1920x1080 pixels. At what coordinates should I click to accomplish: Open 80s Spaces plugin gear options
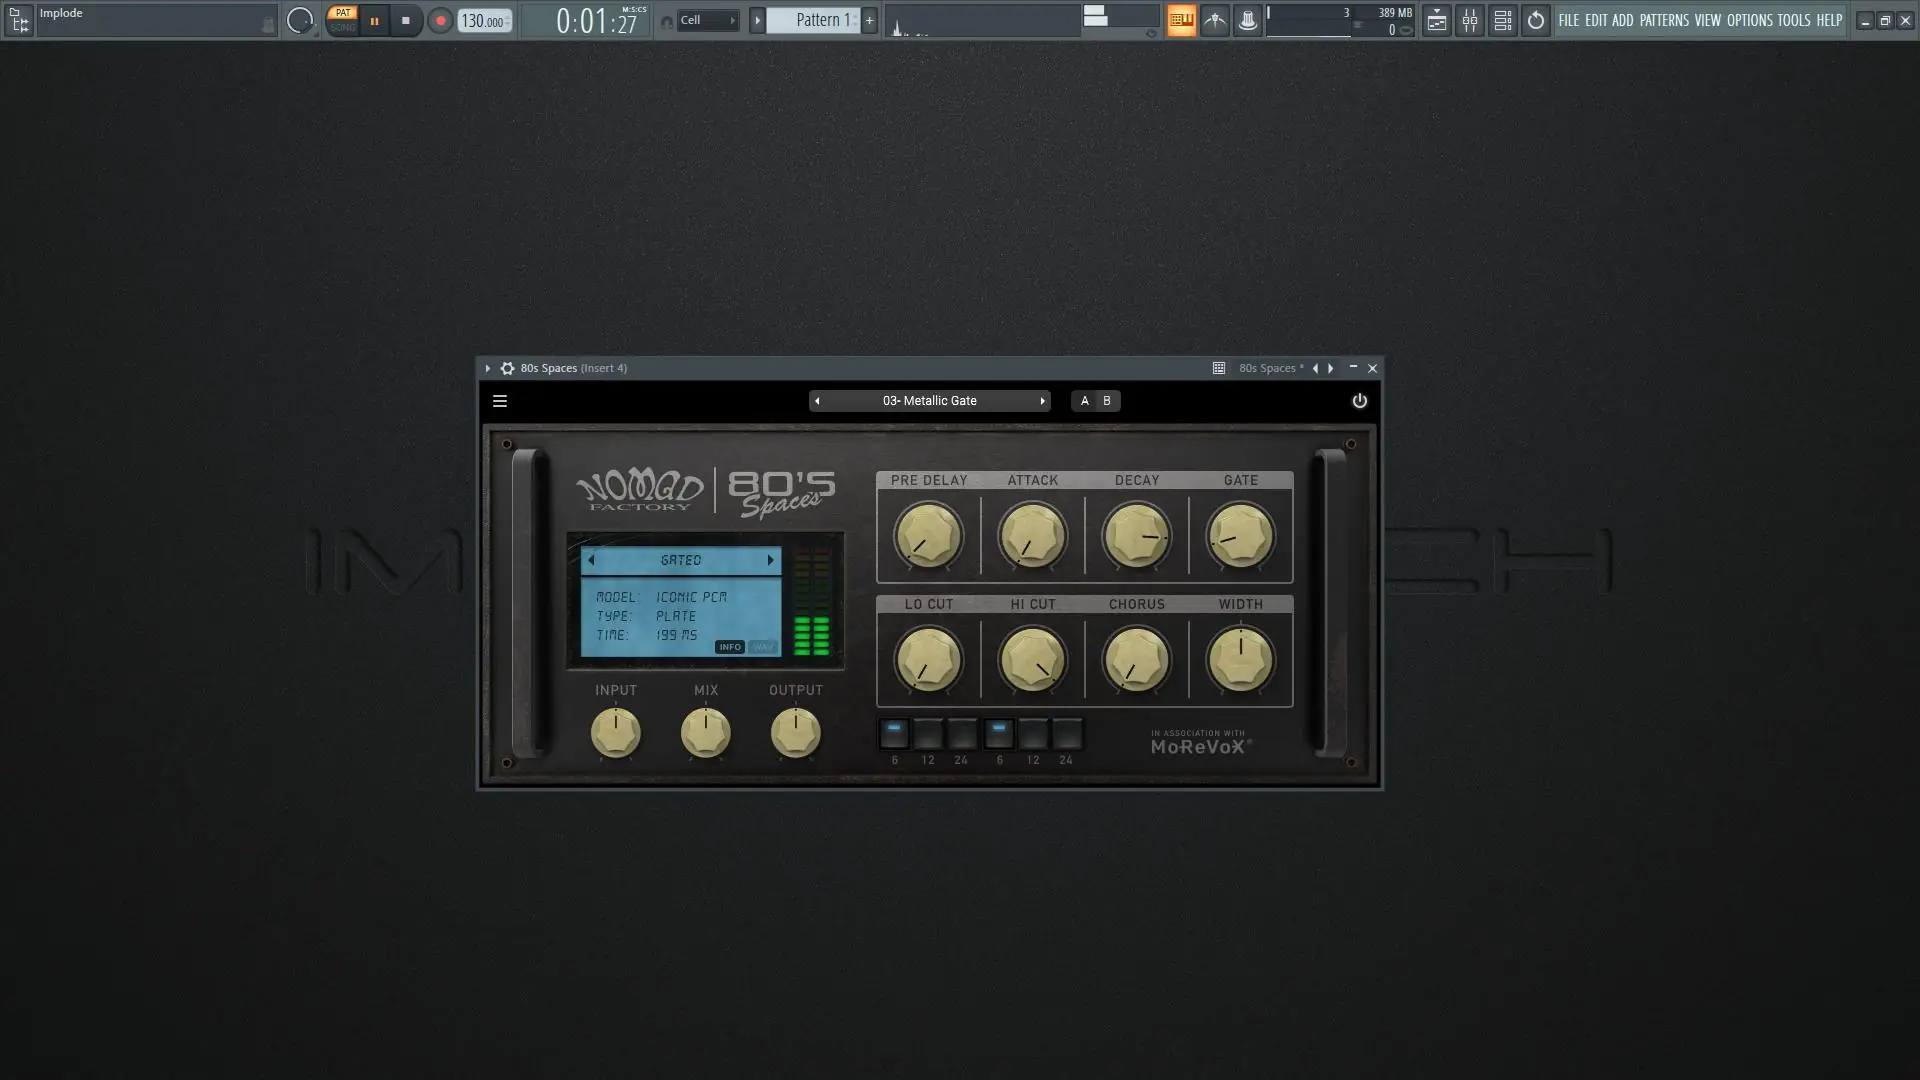click(507, 368)
